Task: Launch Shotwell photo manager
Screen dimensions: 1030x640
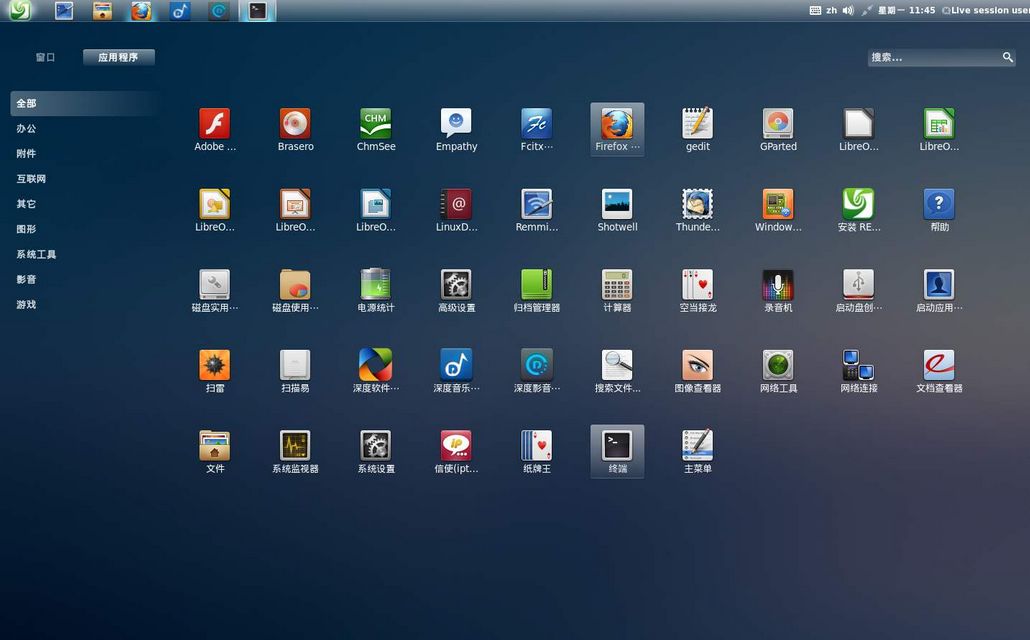Action: pos(617,205)
